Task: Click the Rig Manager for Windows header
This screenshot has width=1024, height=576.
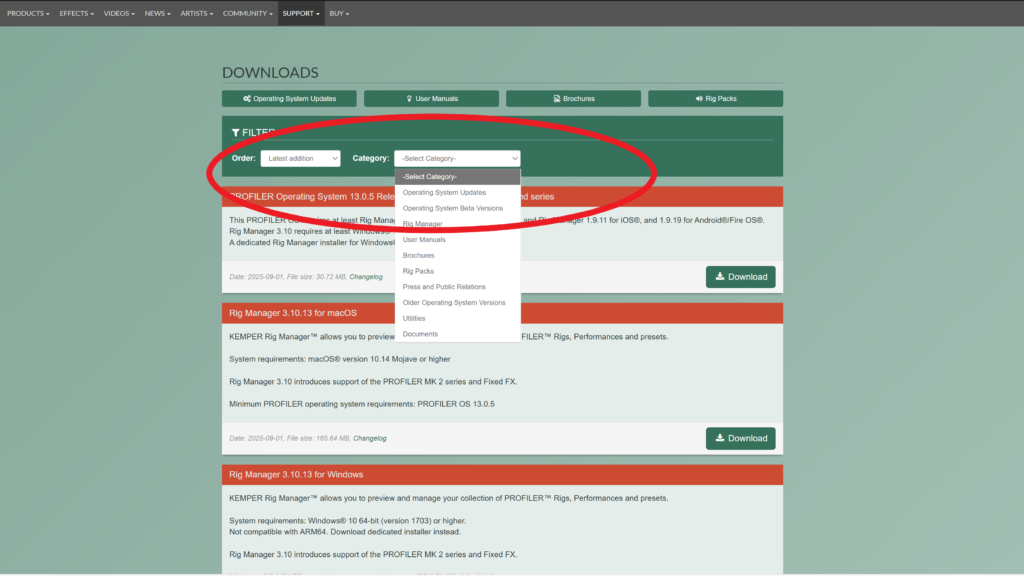Action: coord(296,474)
